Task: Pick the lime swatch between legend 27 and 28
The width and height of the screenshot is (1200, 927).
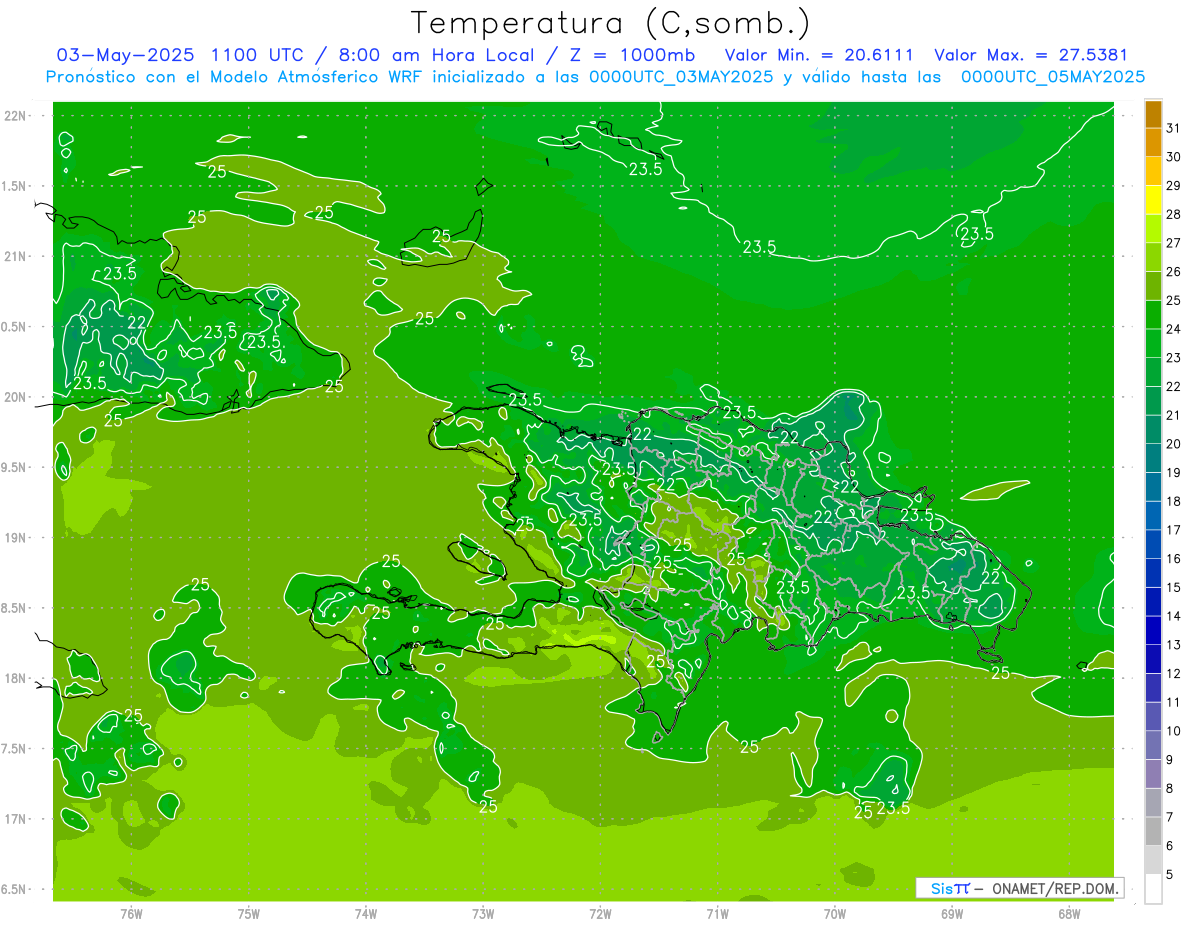Action: [1153, 229]
